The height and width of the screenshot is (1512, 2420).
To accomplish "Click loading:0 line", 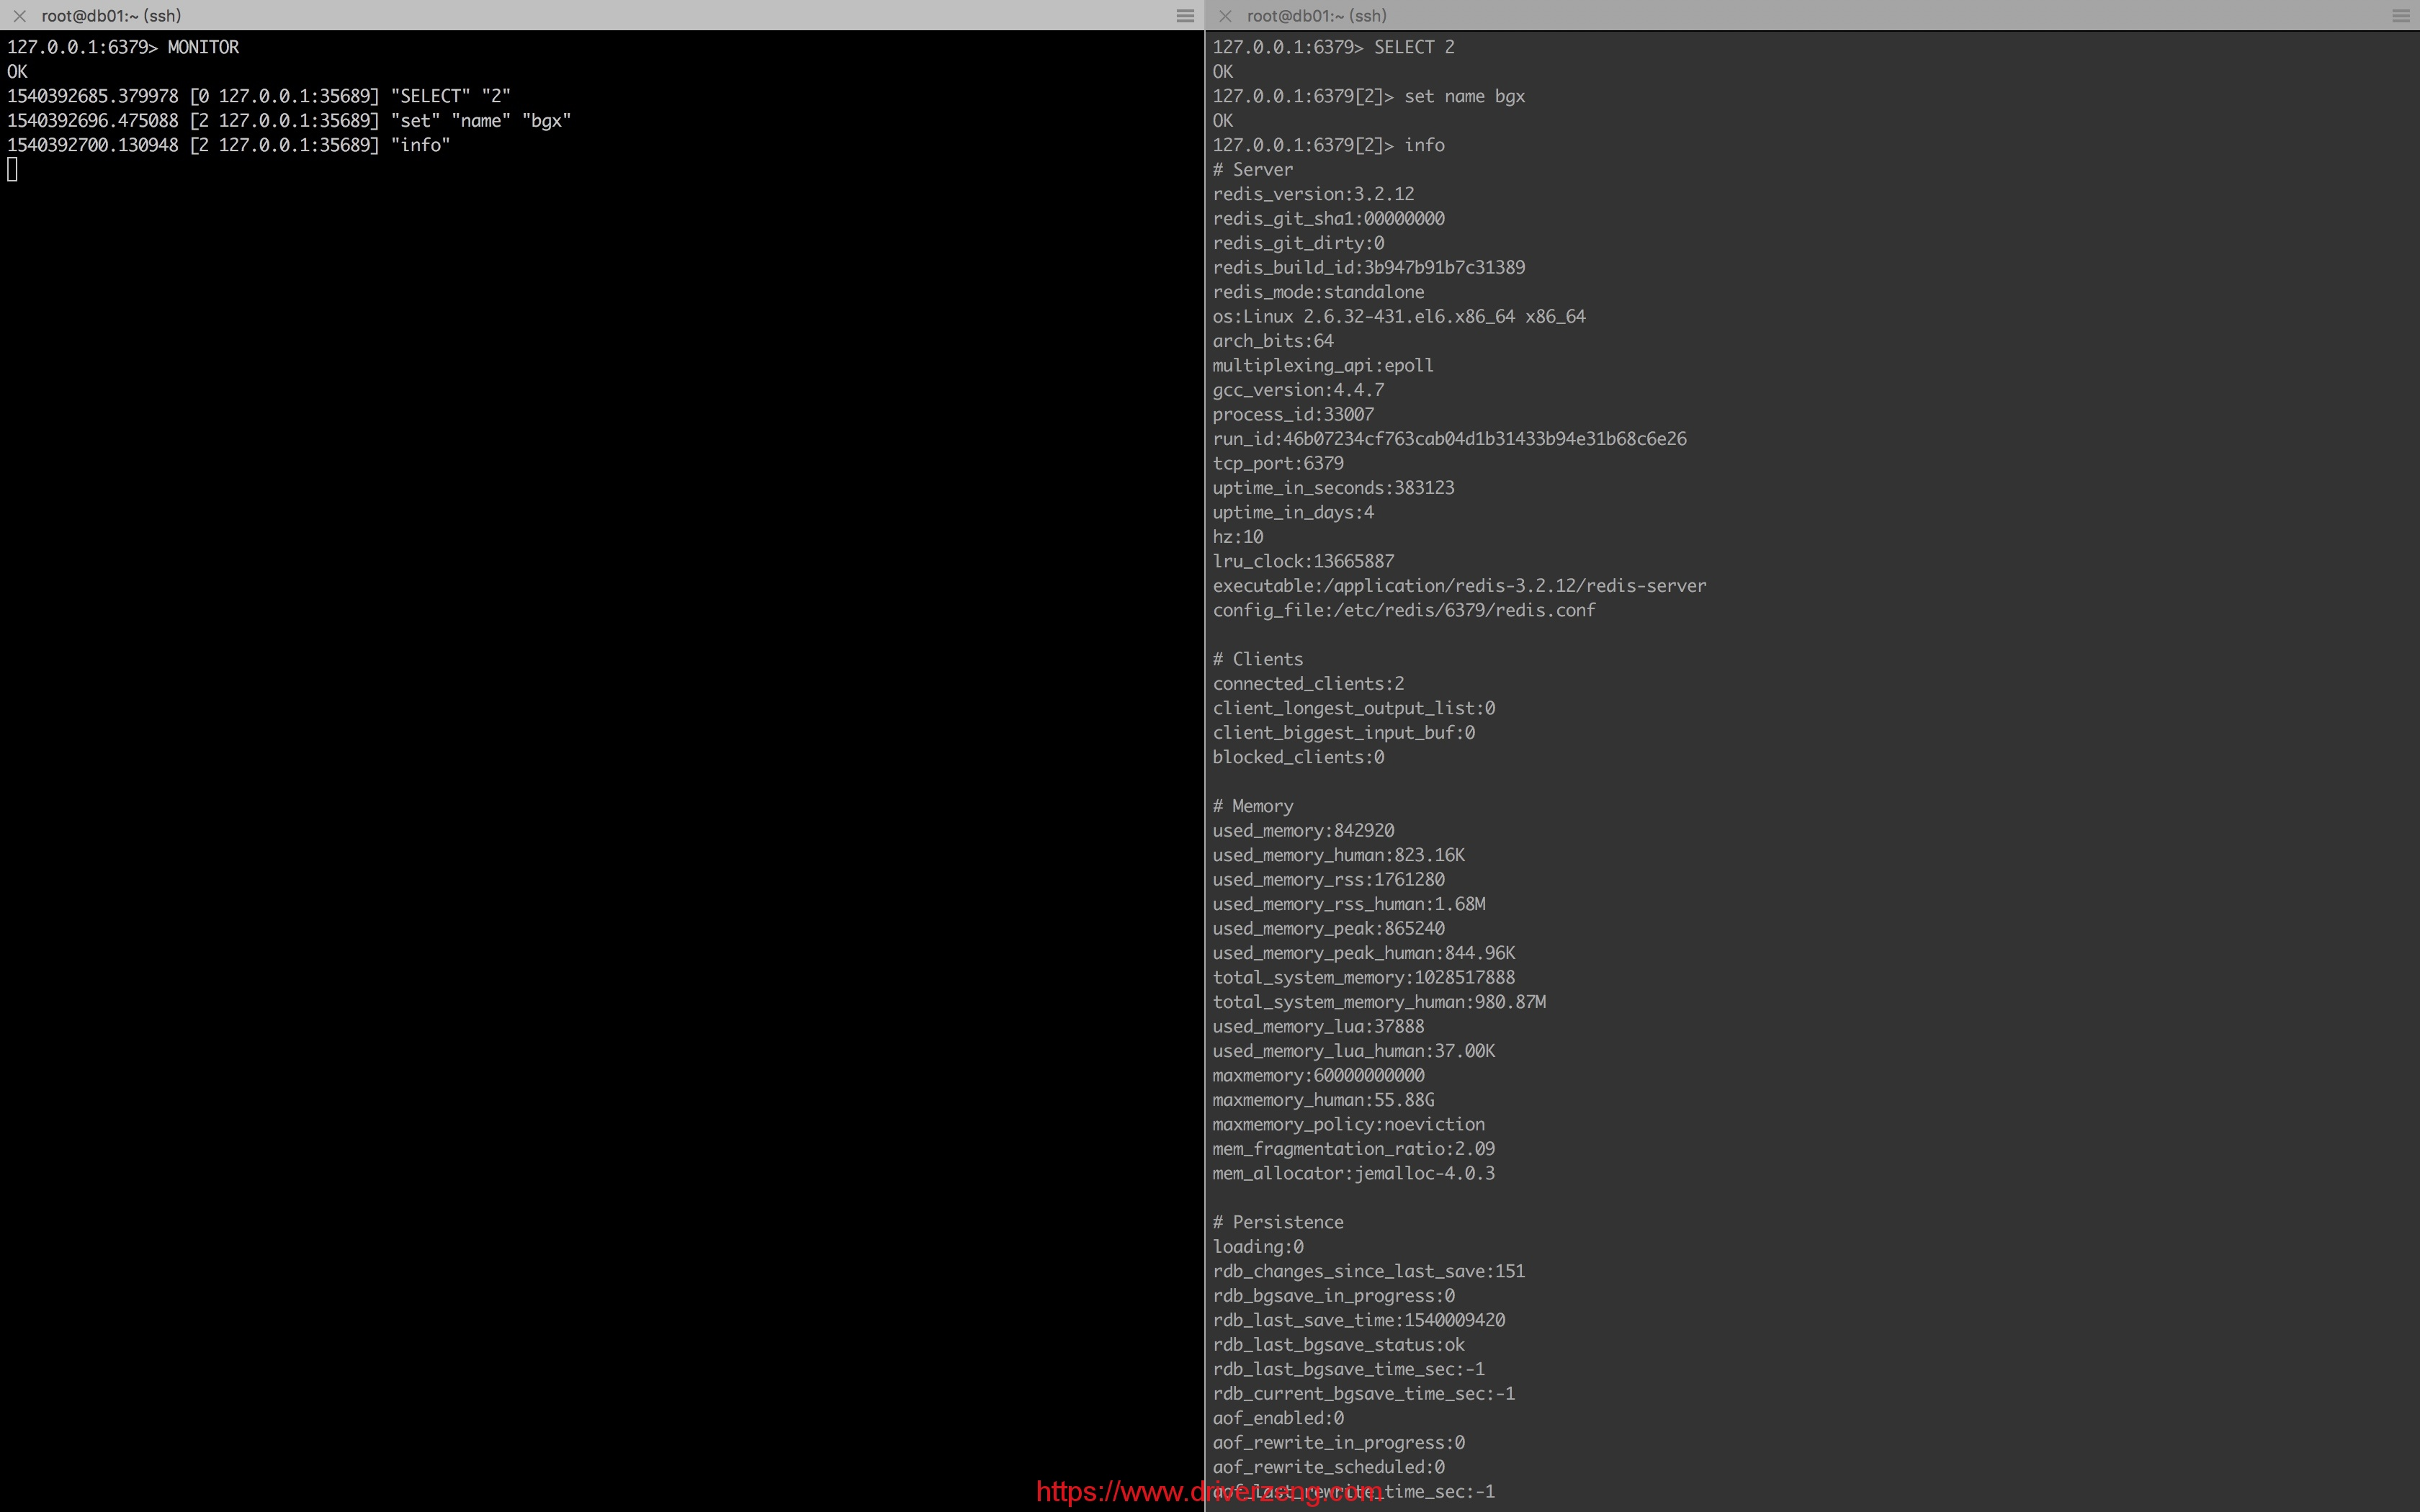I will [x=1258, y=1247].
